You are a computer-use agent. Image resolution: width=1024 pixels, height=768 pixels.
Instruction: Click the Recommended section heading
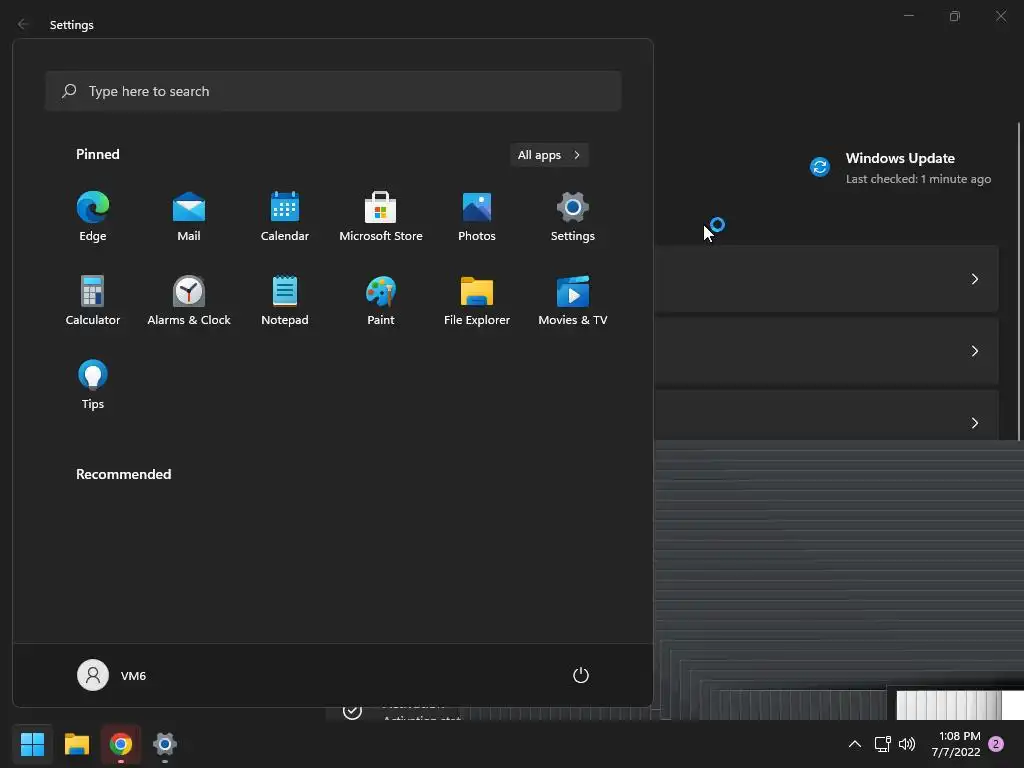coord(123,474)
